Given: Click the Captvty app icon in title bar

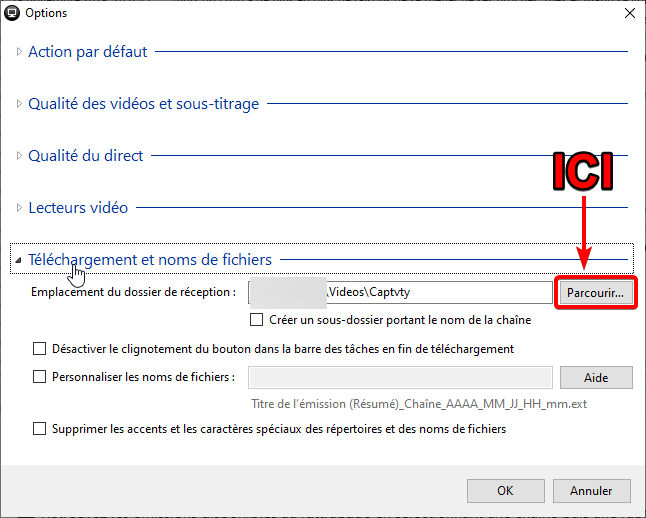Looking at the screenshot, I should tap(13, 13).
